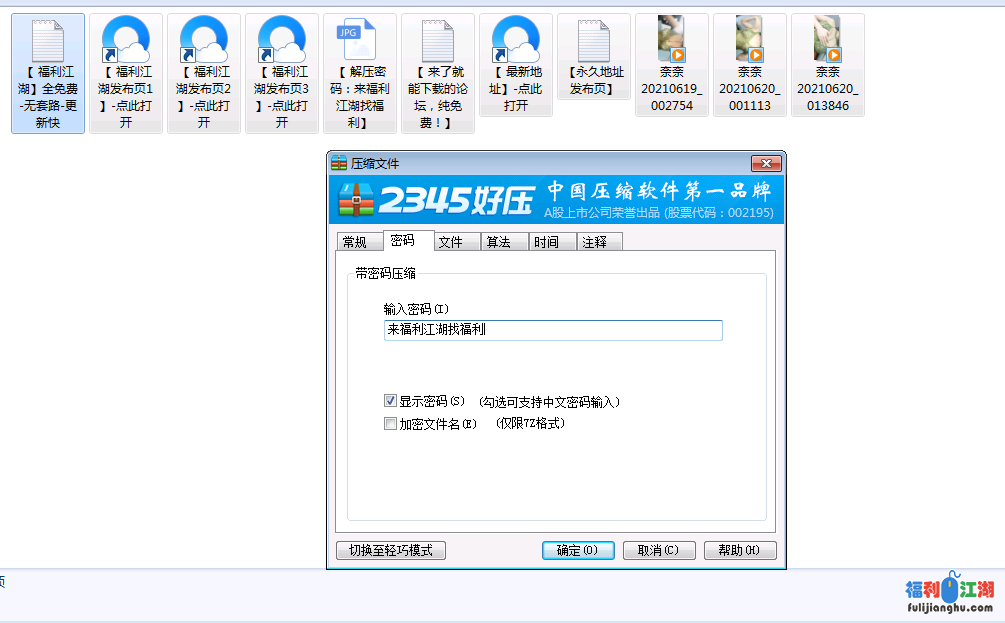
Task: Open the 注释 tab
Action: point(595,242)
